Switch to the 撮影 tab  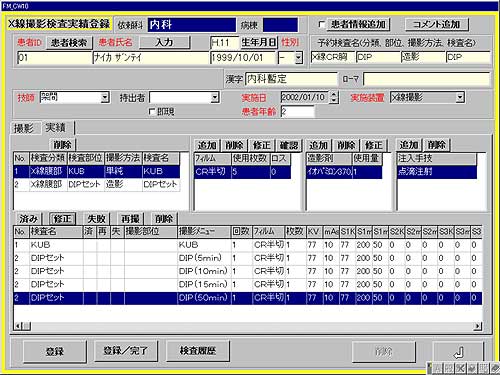click(23, 128)
